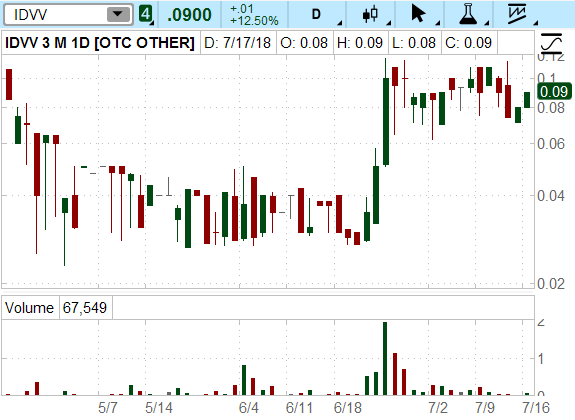This screenshot has height=420, width=575.
Task: Click the 0.02 price axis label
Action: tap(551, 284)
